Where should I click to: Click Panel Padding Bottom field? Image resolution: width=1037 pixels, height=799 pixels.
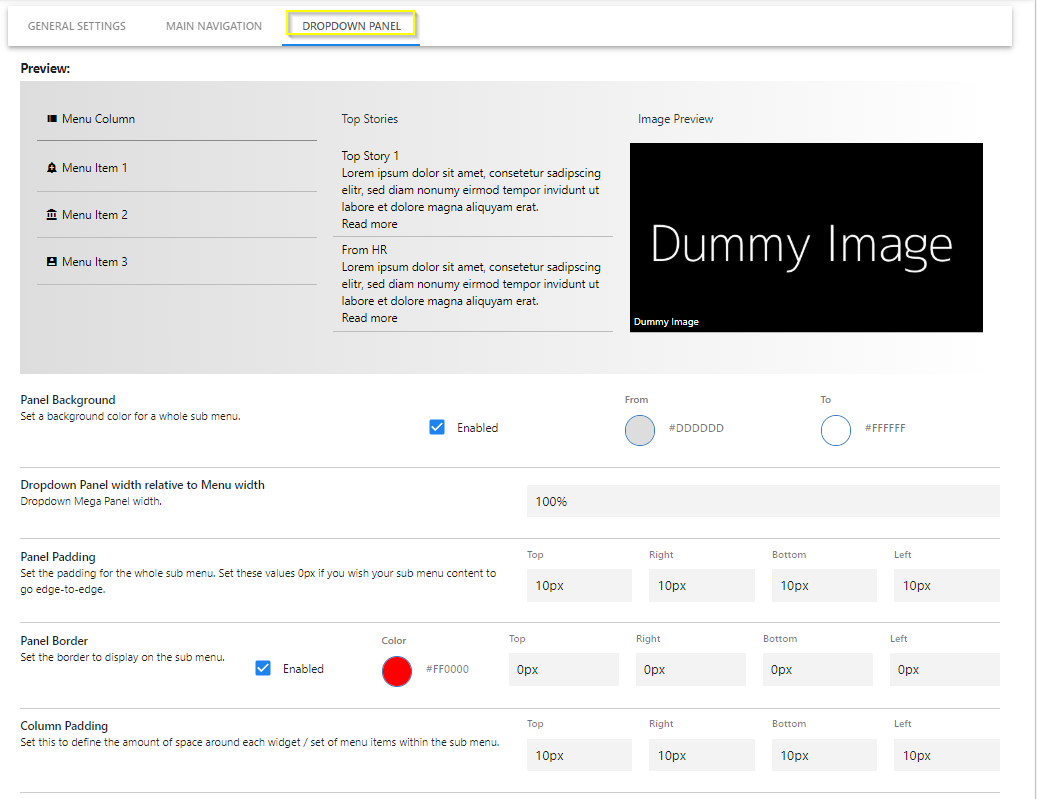click(824, 585)
